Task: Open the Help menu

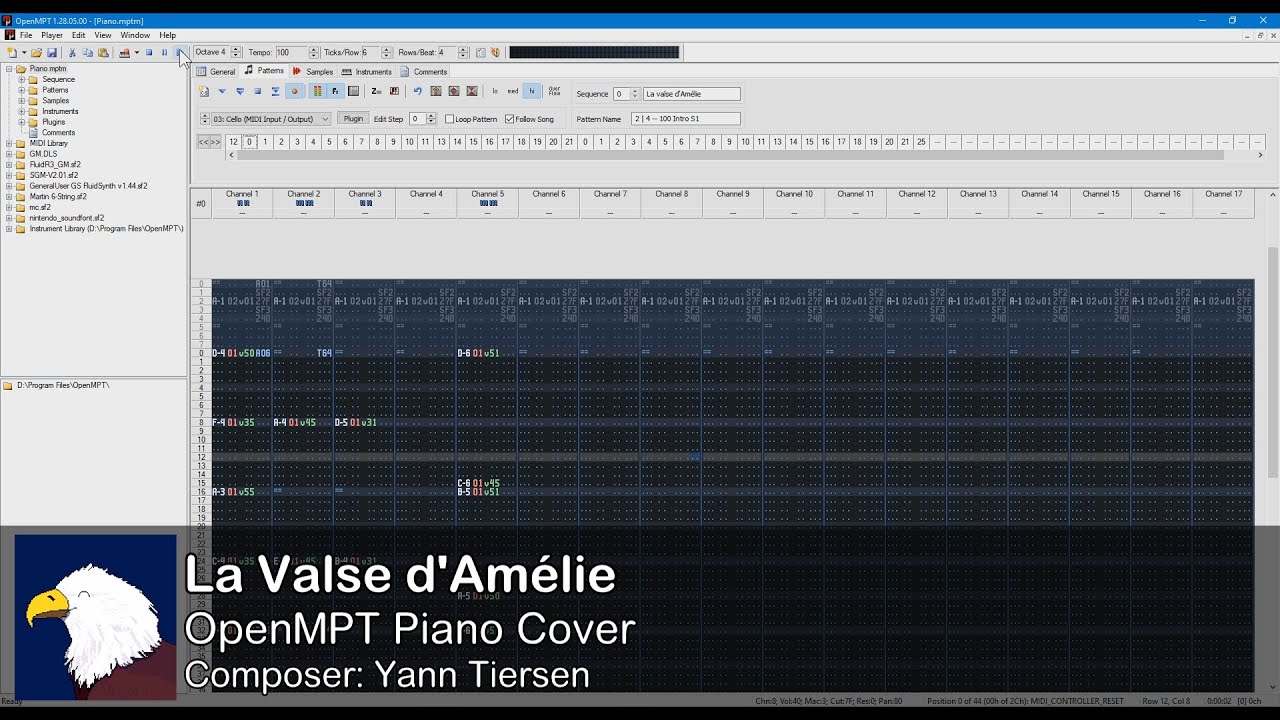Action: tap(167, 35)
